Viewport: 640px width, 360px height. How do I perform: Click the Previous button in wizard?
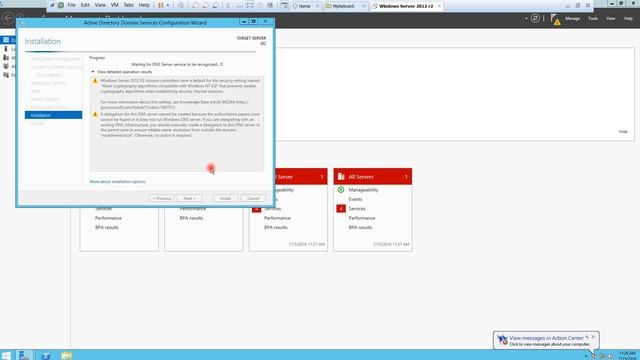click(x=162, y=198)
